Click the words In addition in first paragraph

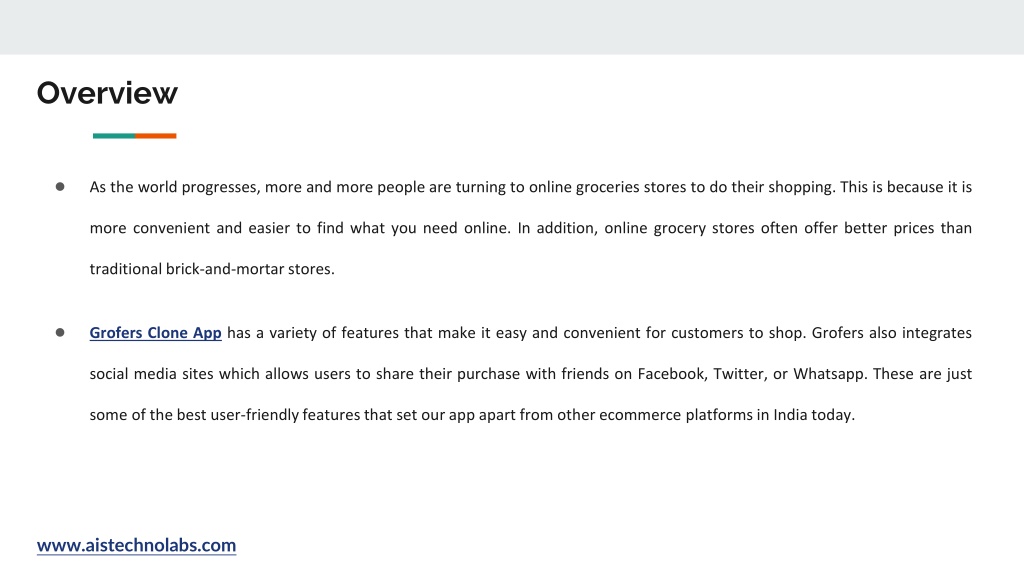(x=557, y=229)
